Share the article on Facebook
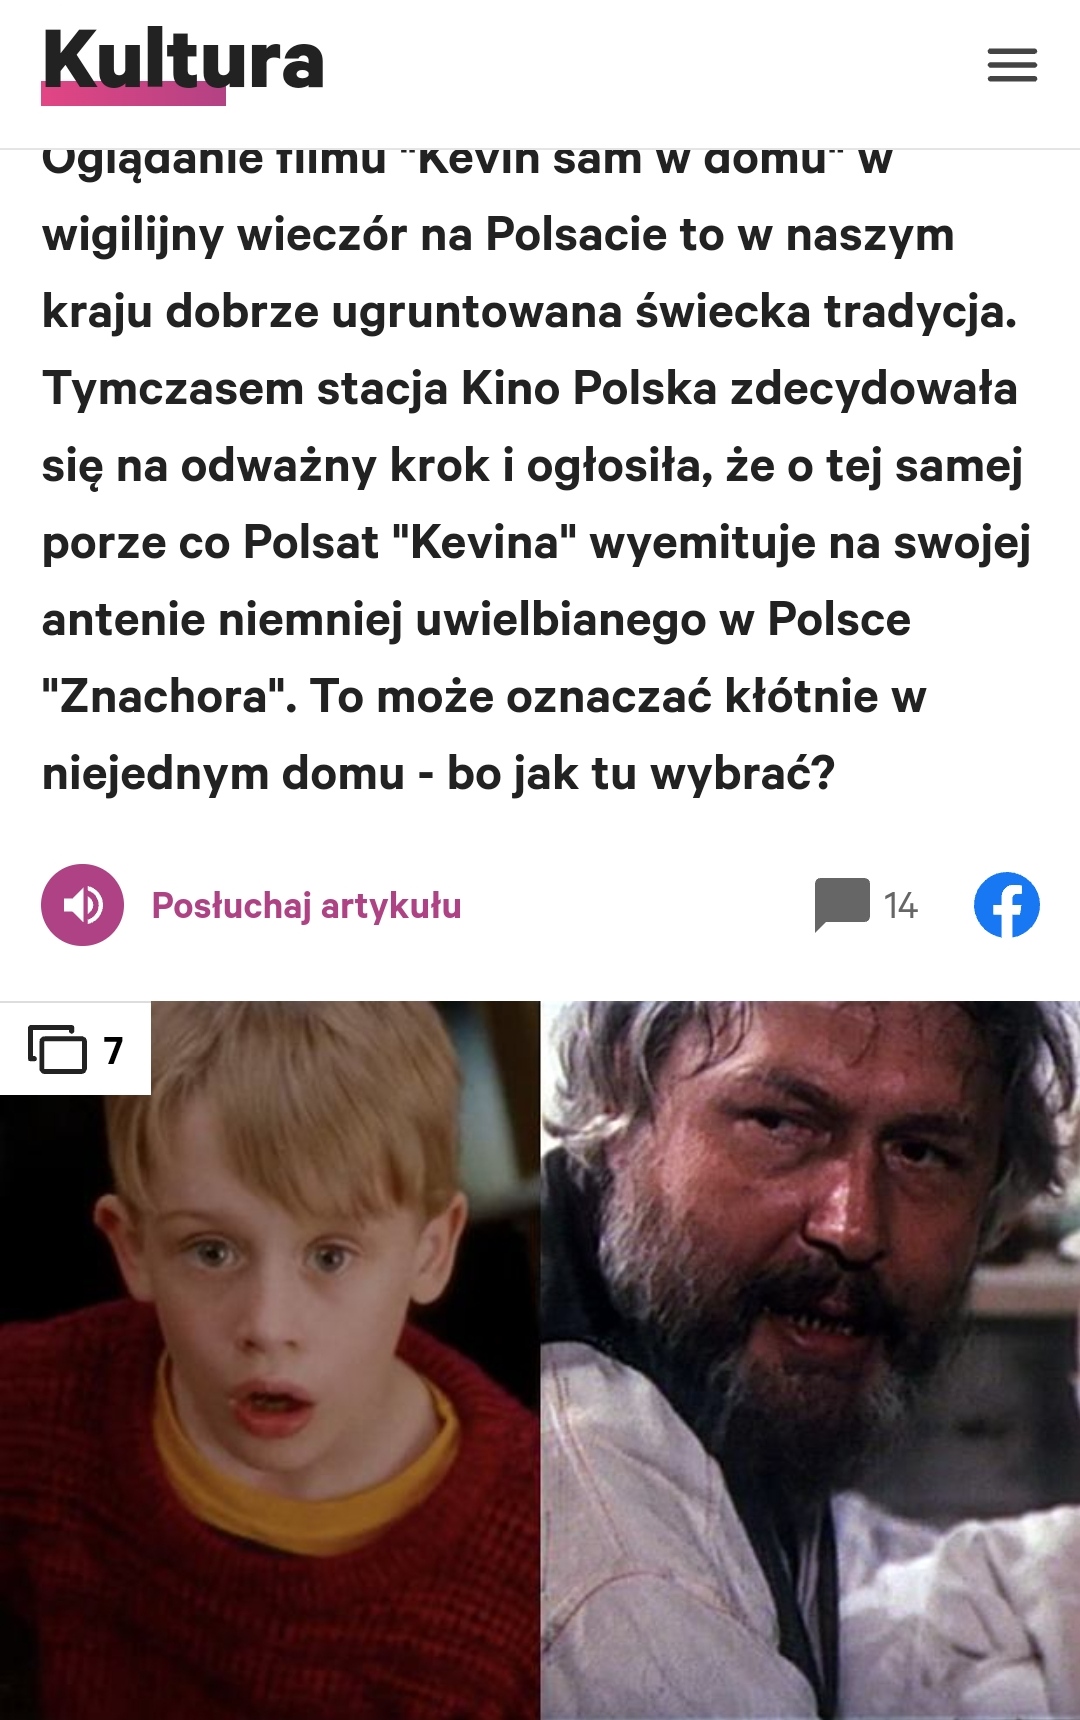 1007,905
